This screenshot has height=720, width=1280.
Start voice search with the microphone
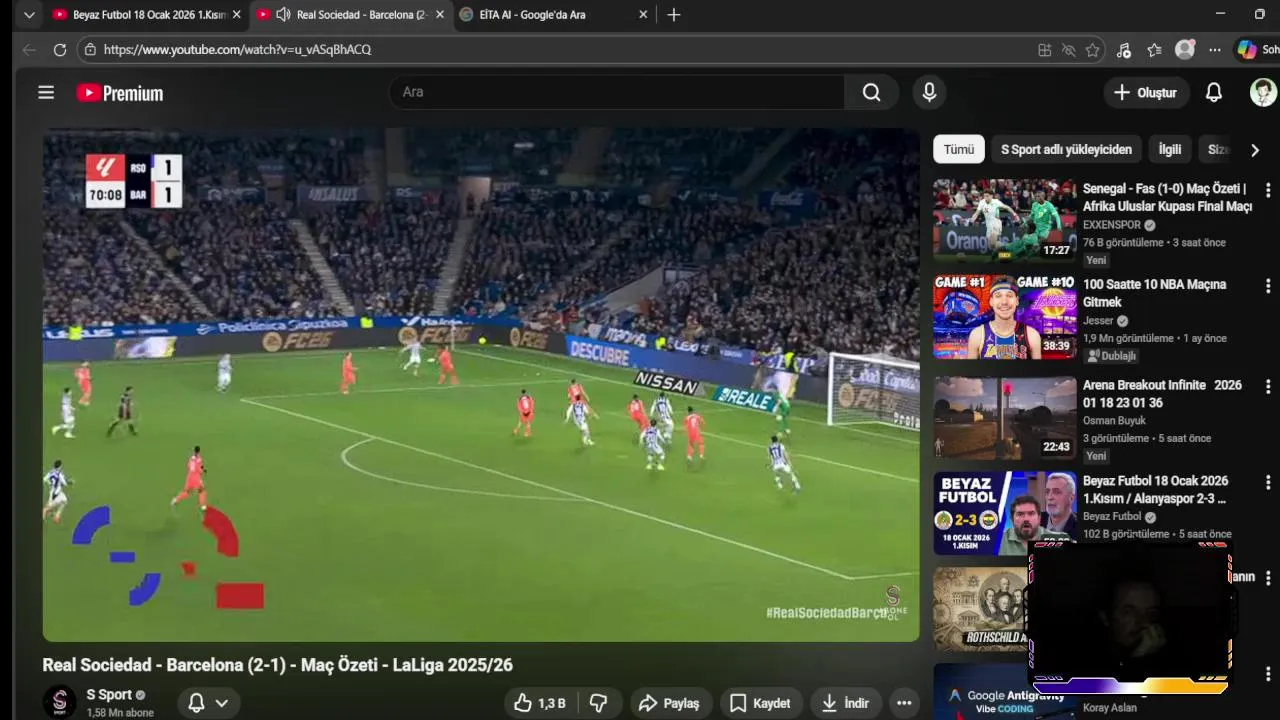click(x=930, y=92)
